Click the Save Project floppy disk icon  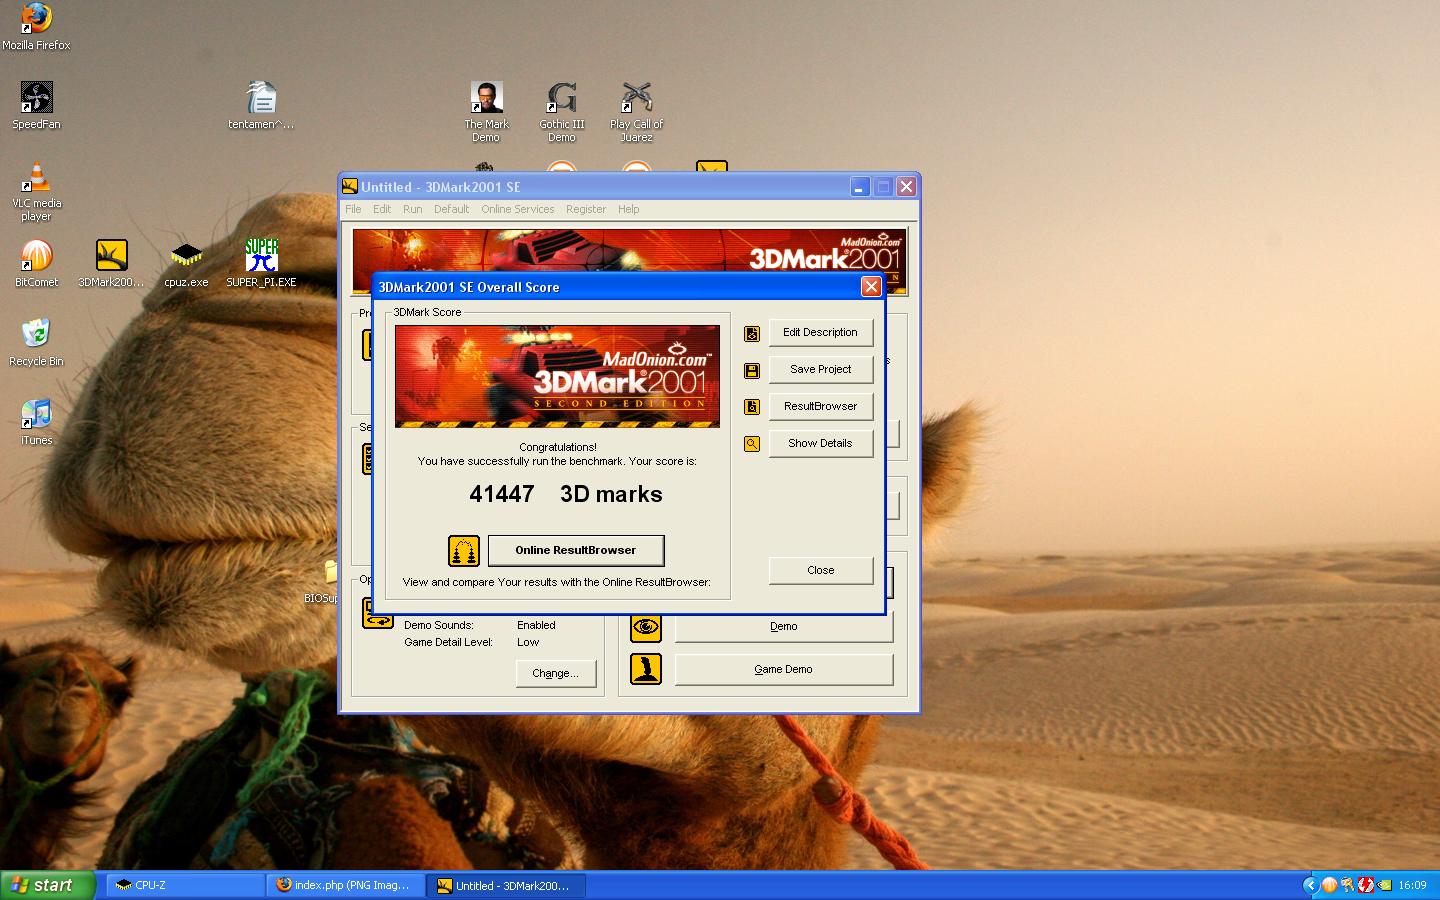click(x=752, y=371)
